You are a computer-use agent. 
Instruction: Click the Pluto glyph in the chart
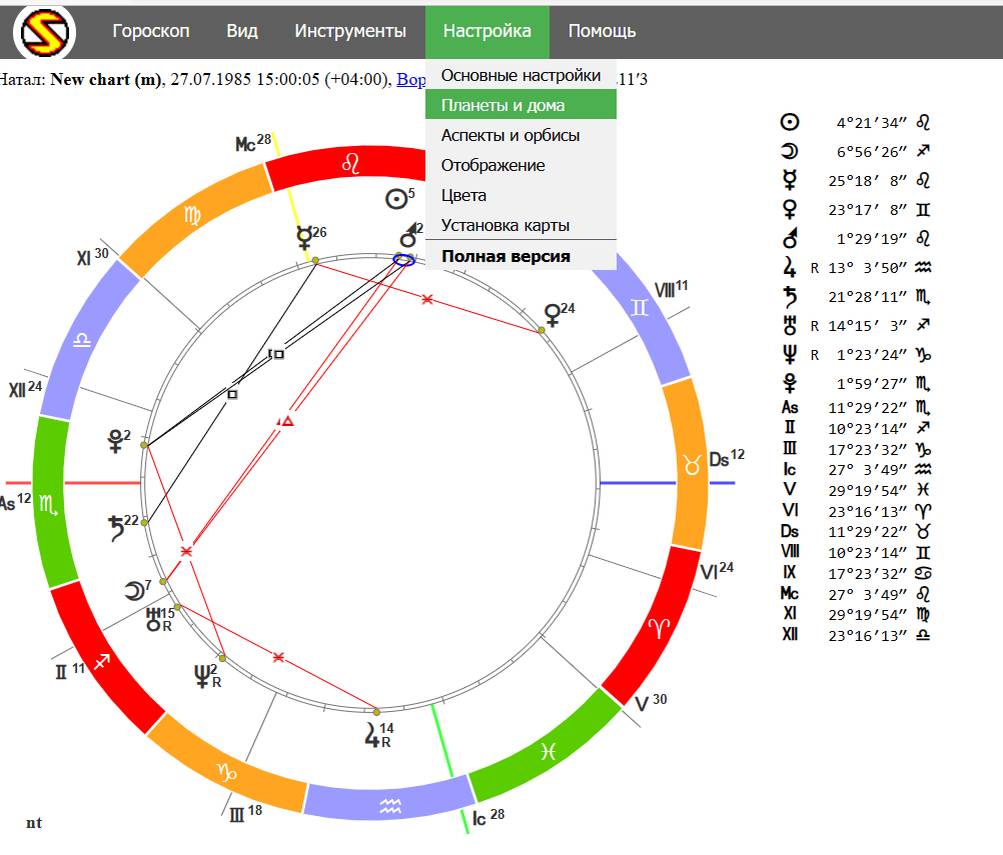(116, 442)
